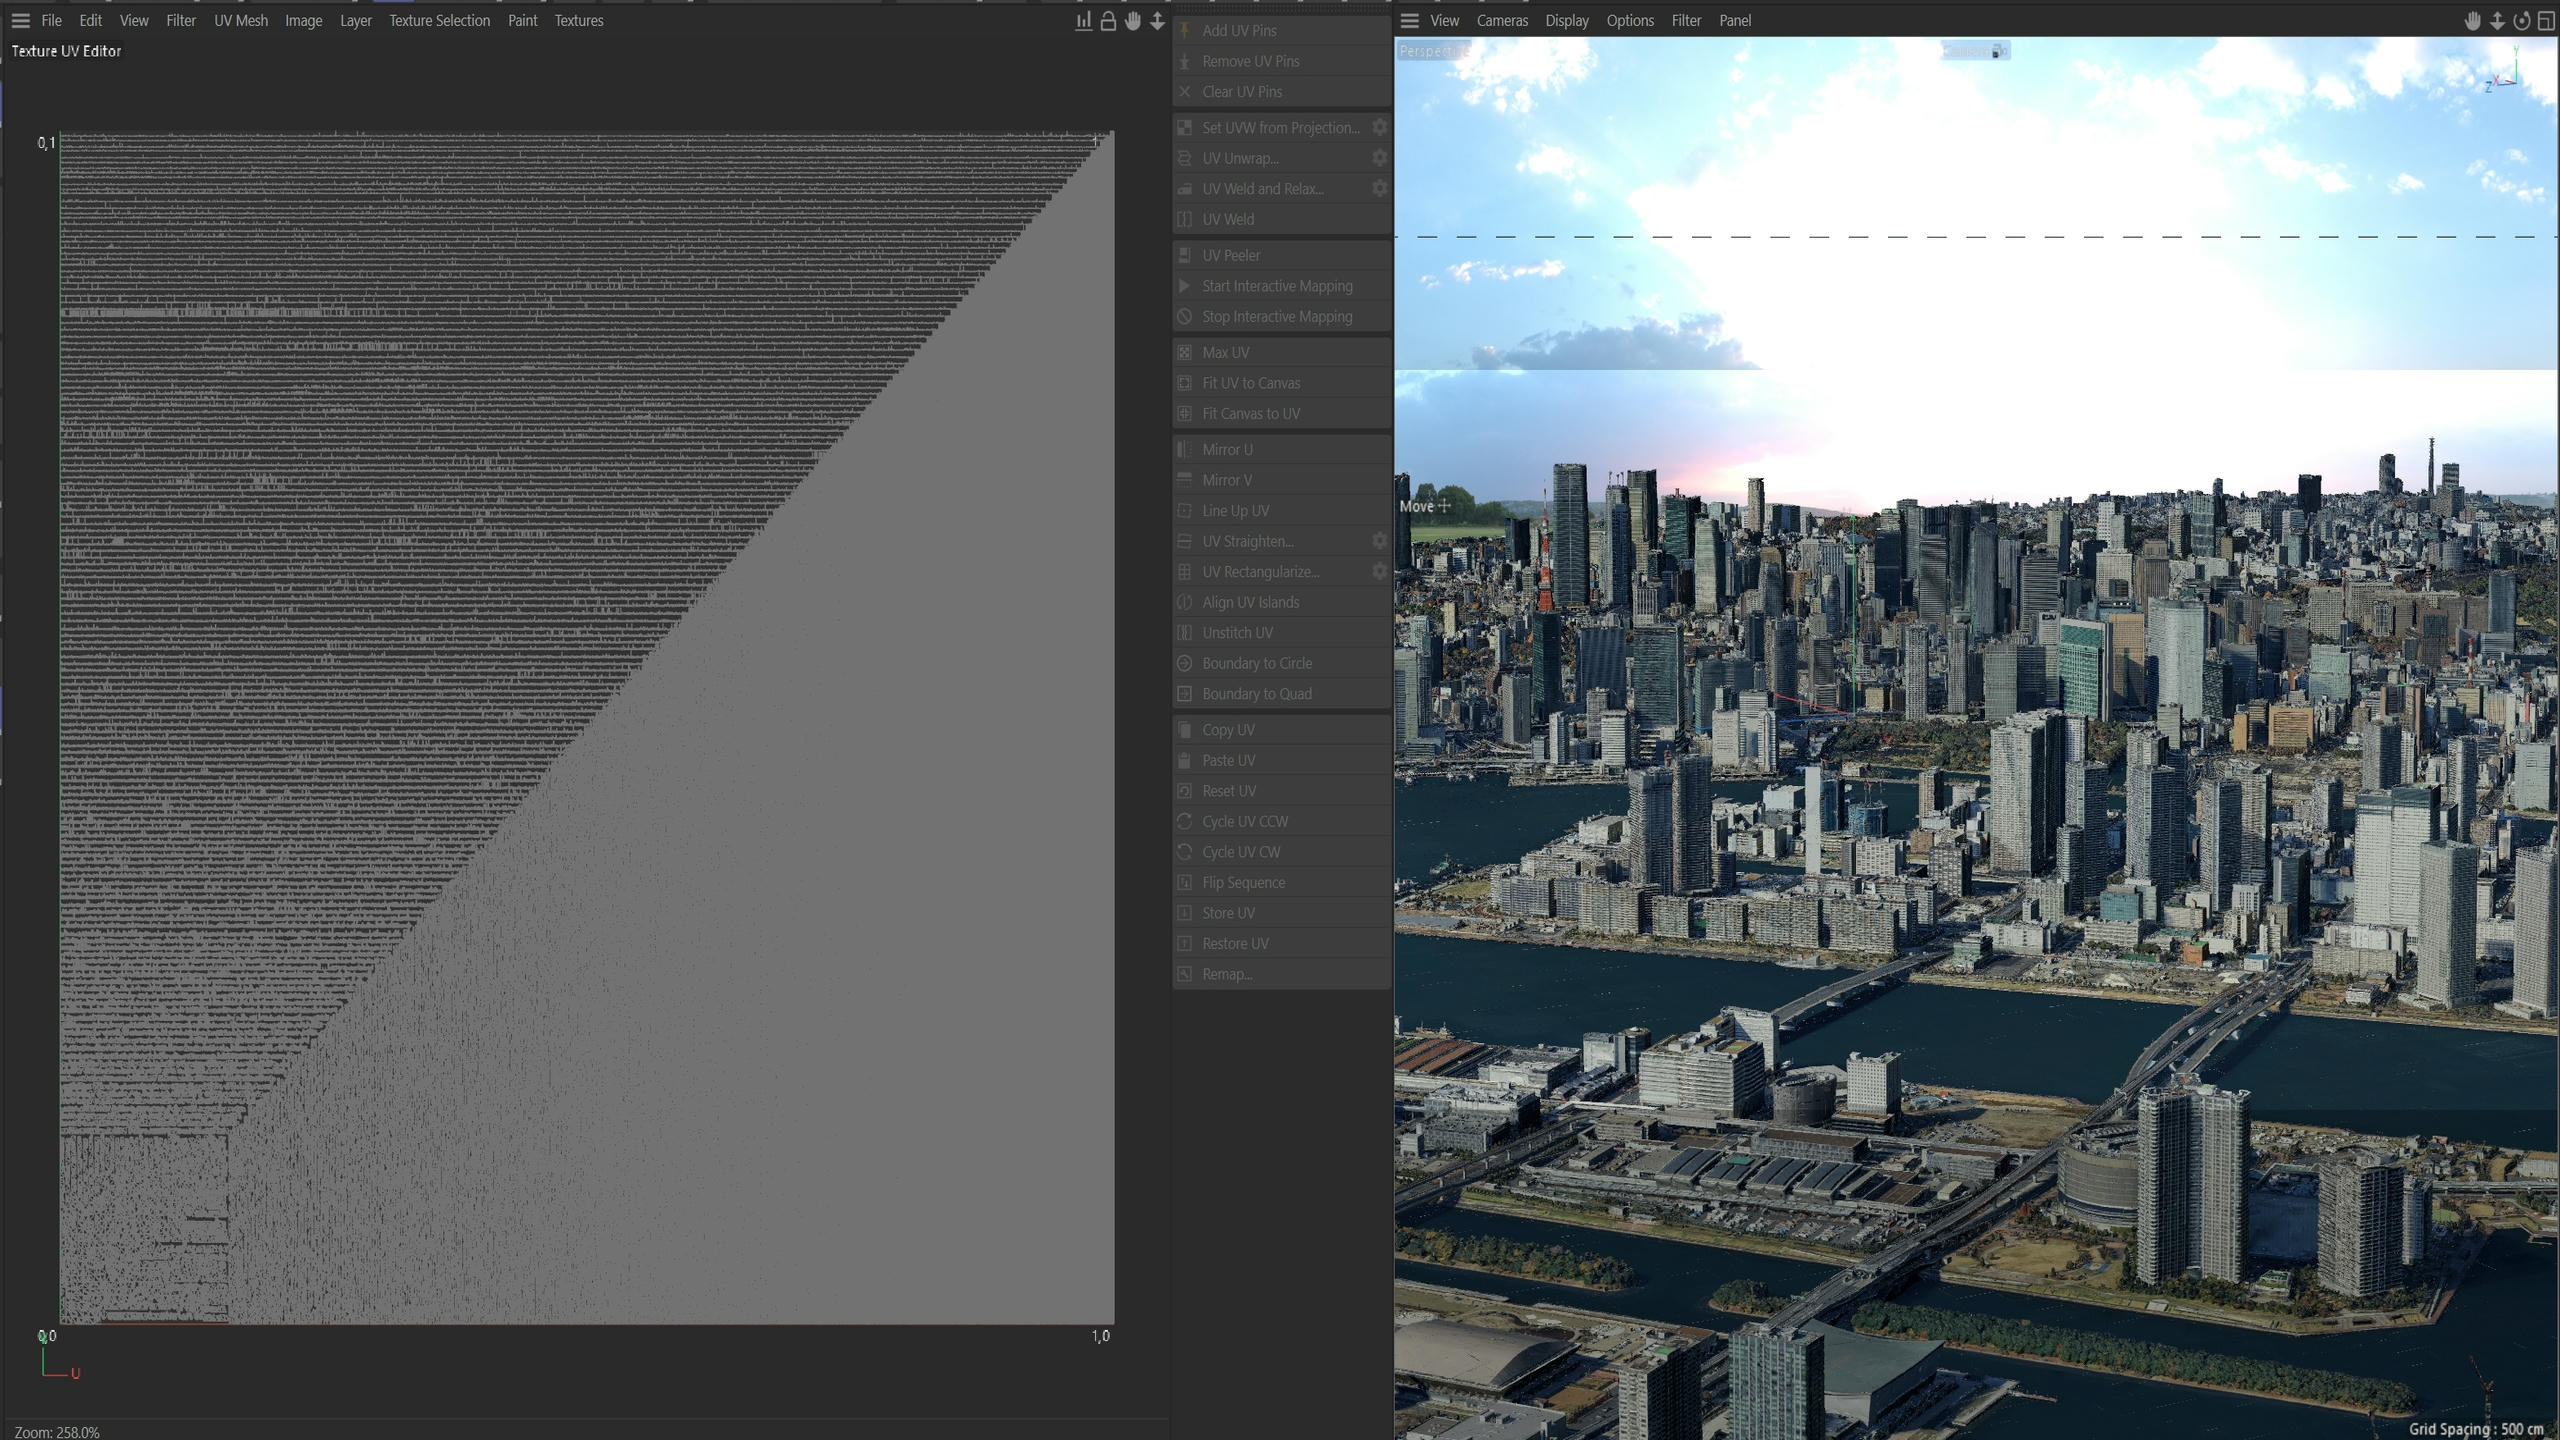Image resolution: width=2560 pixels, height=1440 pixels.
Task: Click histogram icon in UV editor header
Action: (1083, 20)
